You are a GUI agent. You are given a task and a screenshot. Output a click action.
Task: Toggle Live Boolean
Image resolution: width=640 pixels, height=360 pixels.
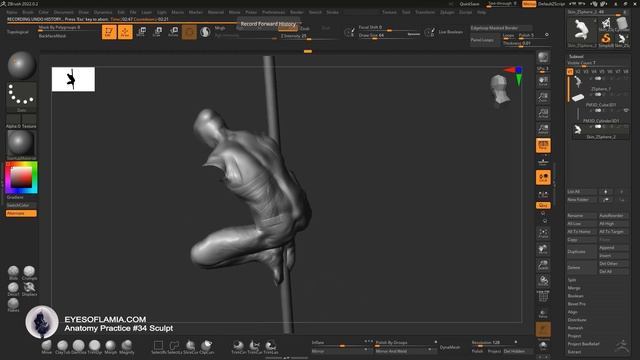[450, 32]
